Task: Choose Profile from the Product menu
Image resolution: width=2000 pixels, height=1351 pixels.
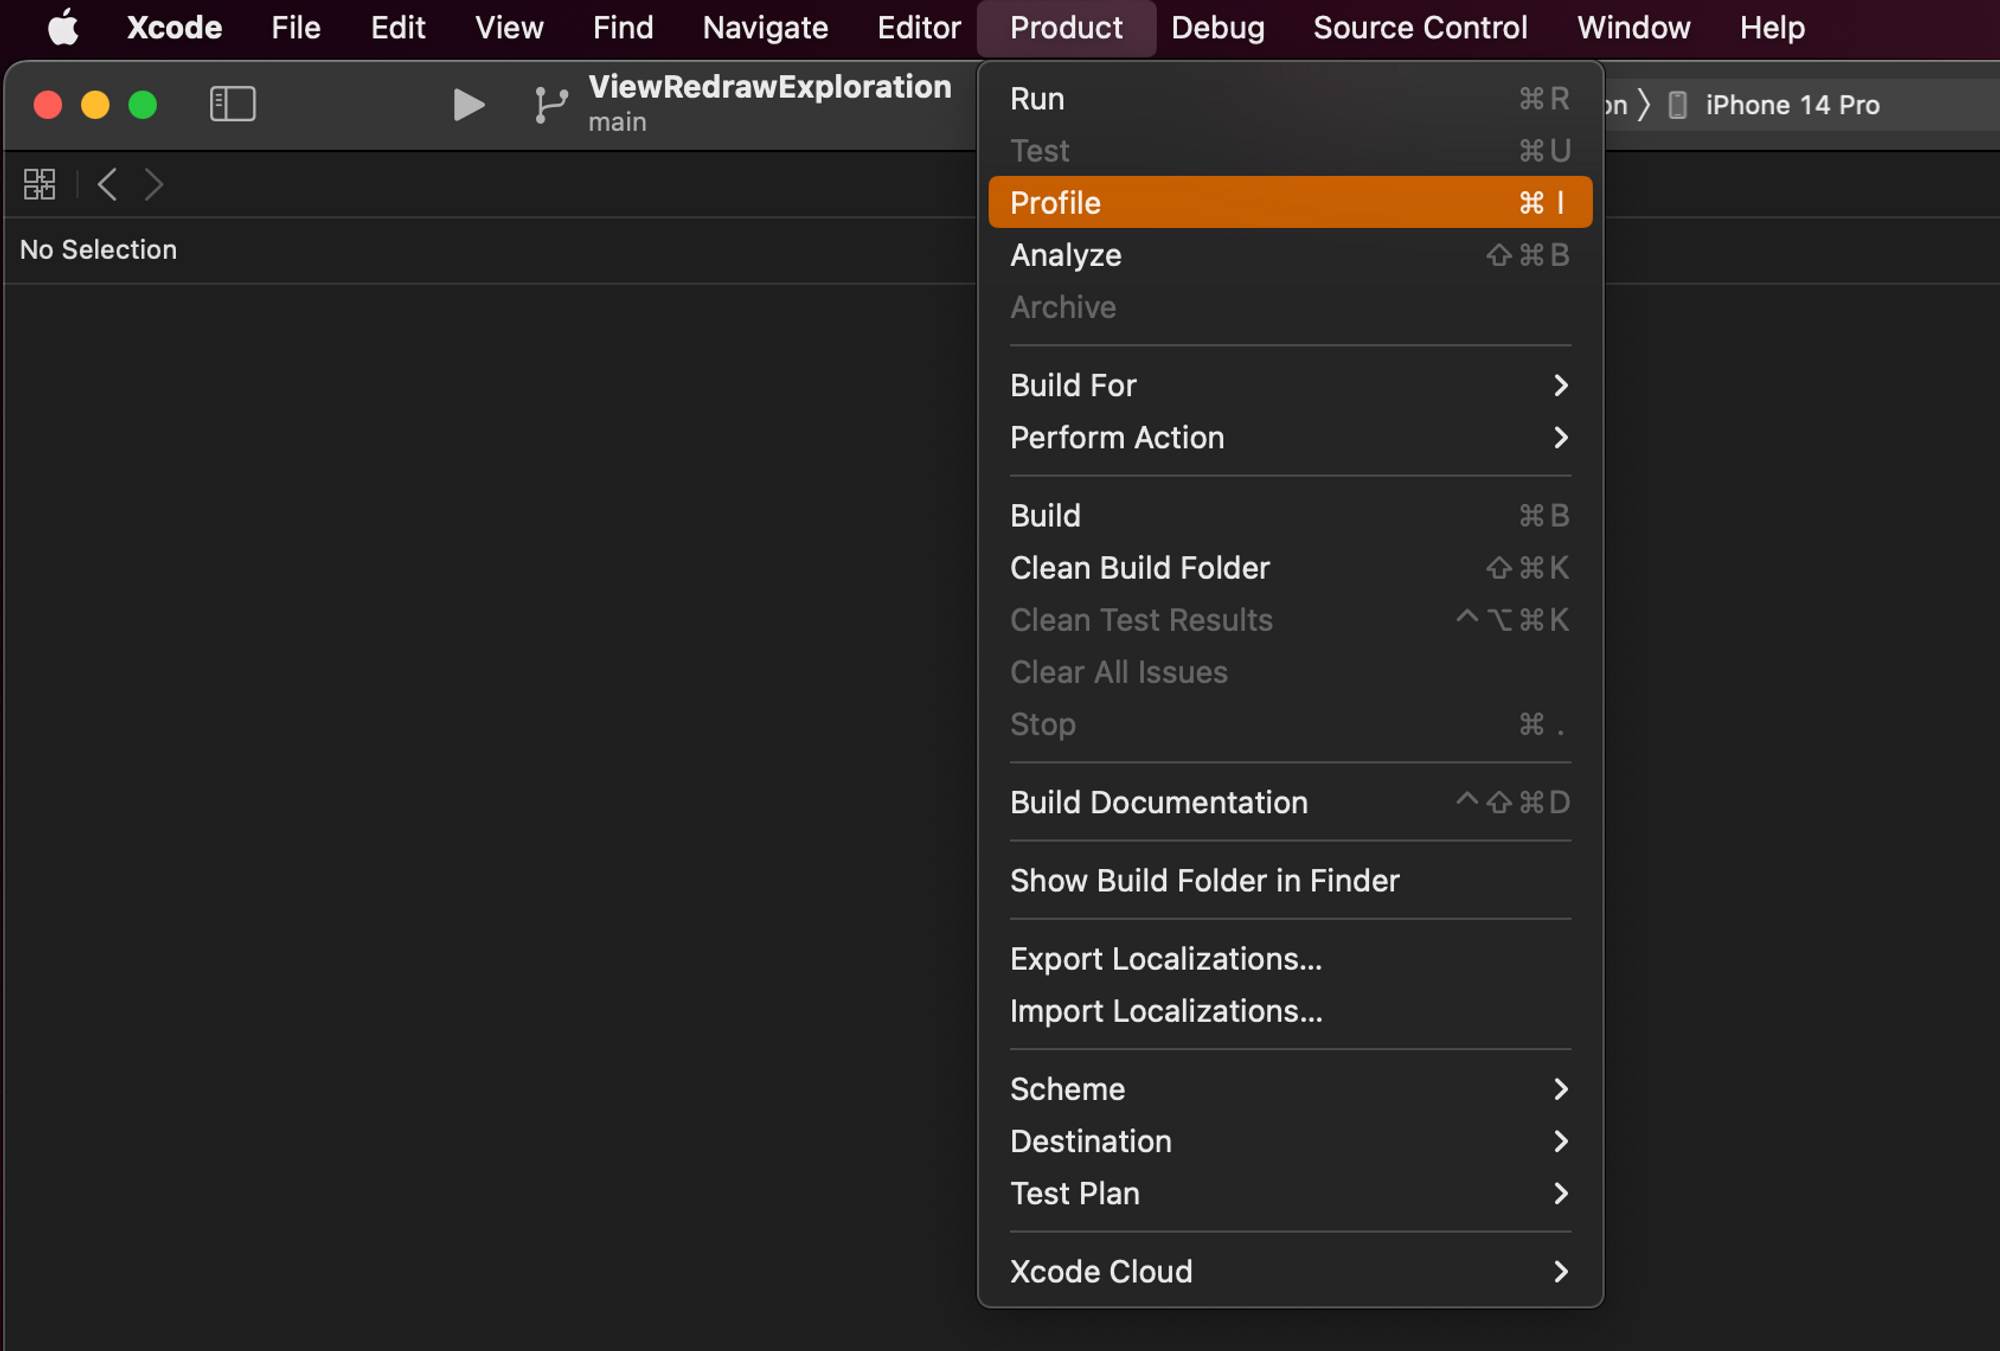Action: click(1290, 202)
